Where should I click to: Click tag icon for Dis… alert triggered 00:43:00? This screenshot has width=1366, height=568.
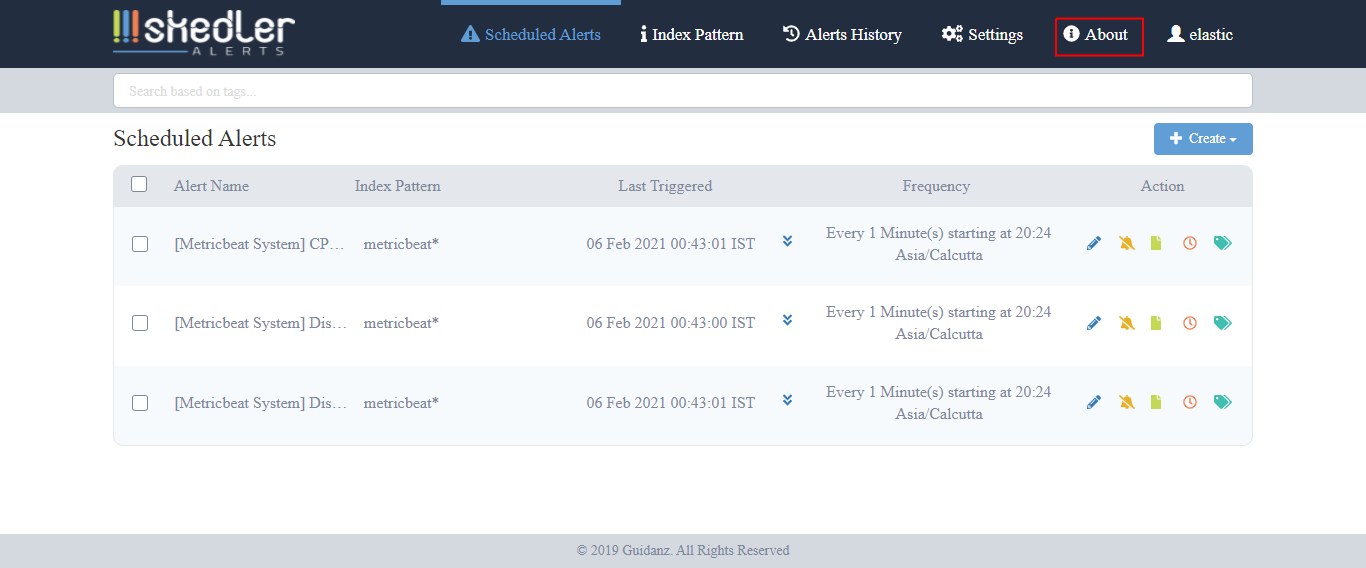coord(1222,323)
